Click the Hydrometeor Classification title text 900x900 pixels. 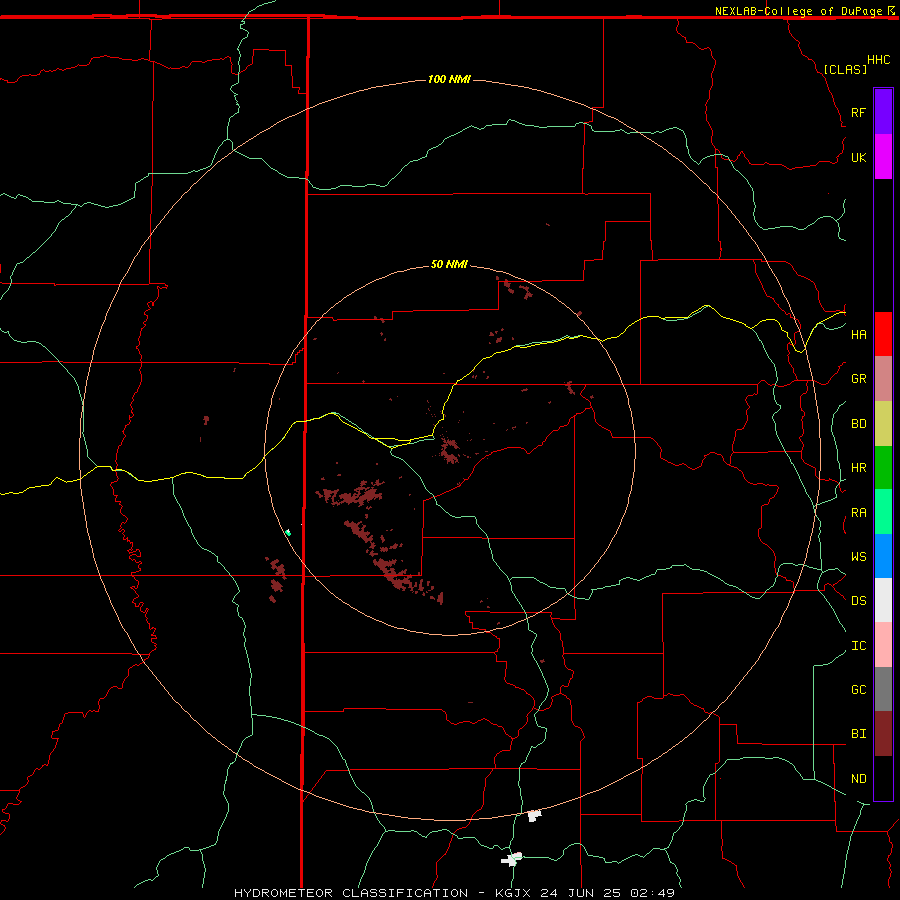(x=351, y=893)
